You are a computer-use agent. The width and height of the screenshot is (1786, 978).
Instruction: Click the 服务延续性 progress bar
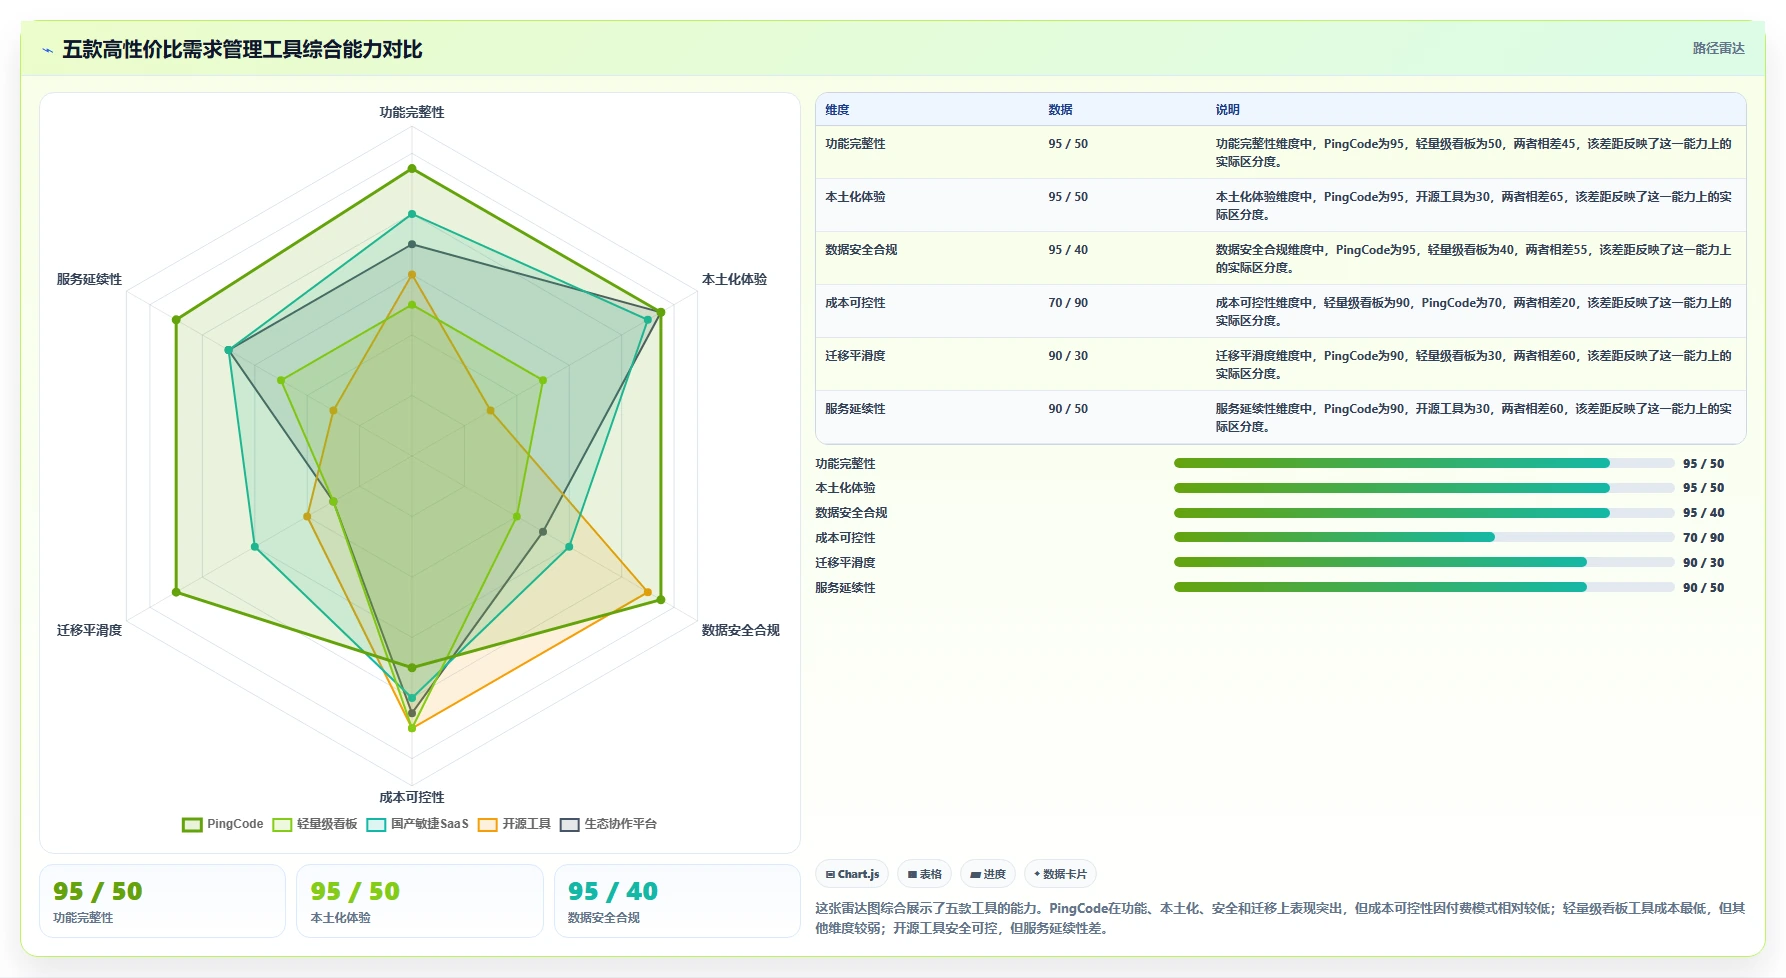point(1424,587)
